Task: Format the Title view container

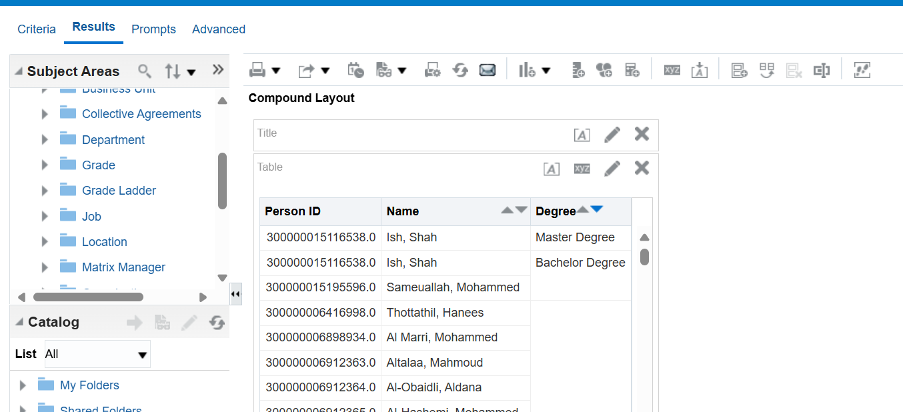Action: pyautogui.click(x=581, y=135)
